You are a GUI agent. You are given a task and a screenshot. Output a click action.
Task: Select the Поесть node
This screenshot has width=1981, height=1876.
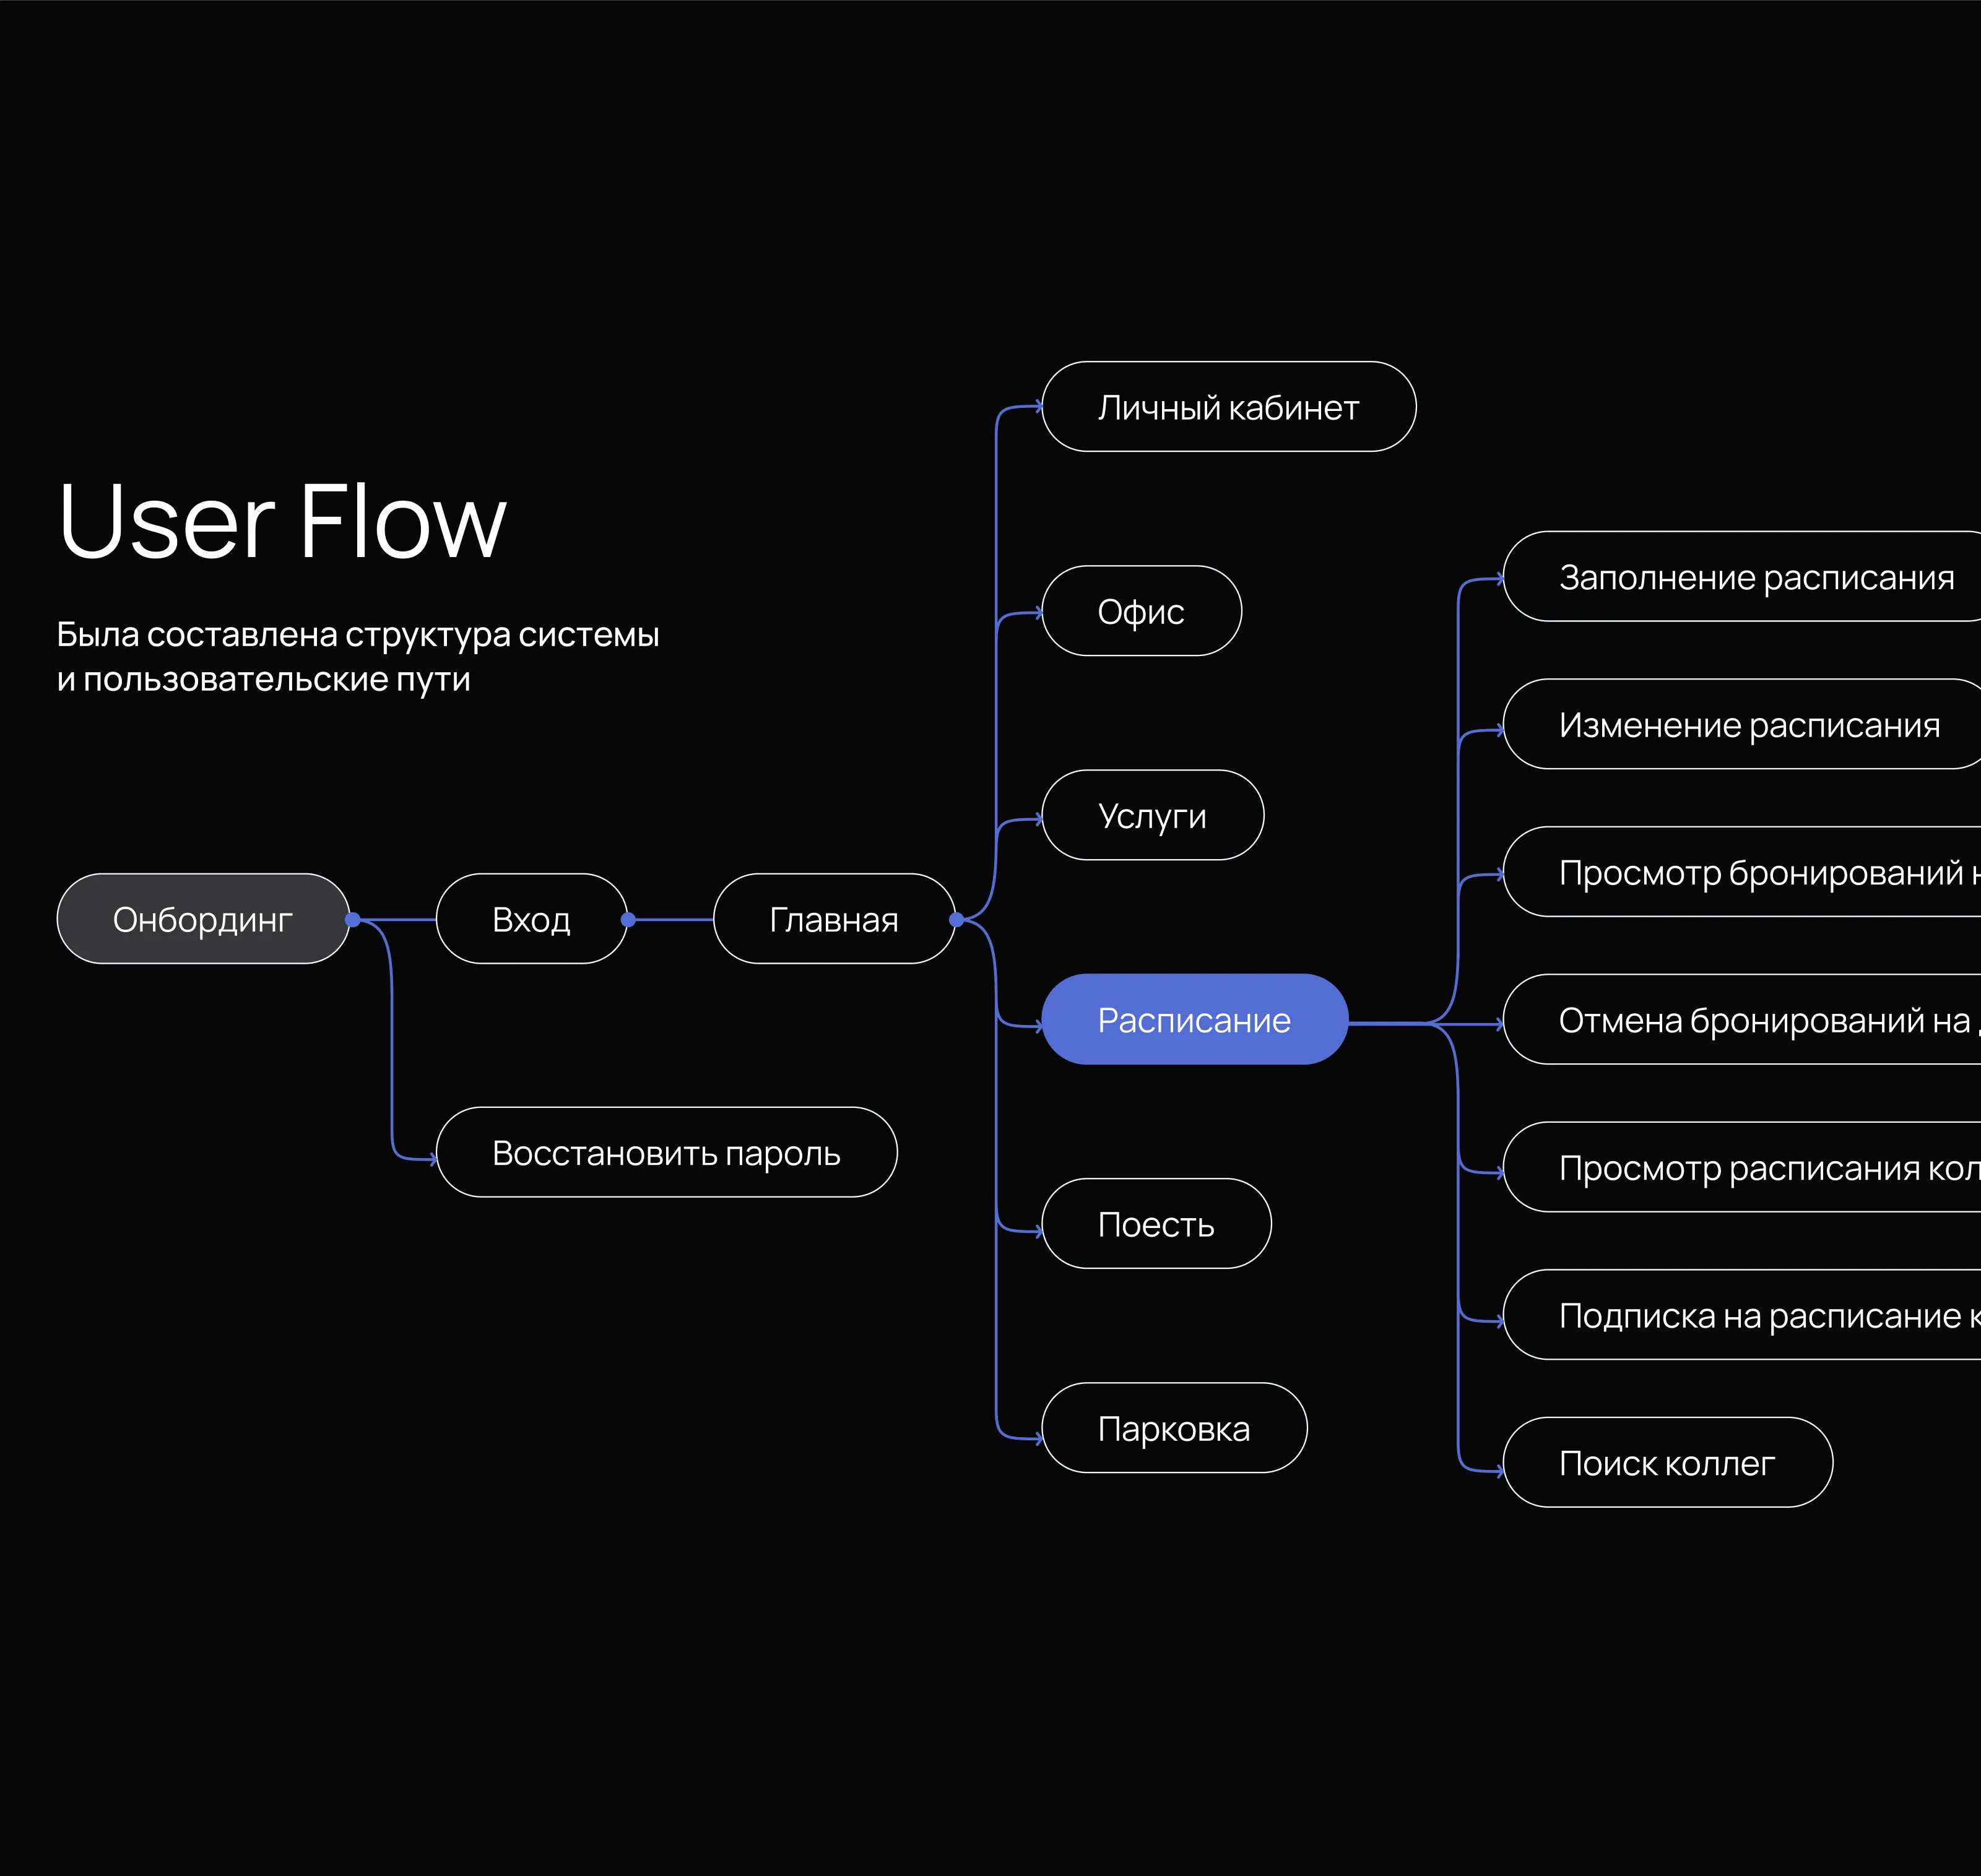pos(1156,1224)
